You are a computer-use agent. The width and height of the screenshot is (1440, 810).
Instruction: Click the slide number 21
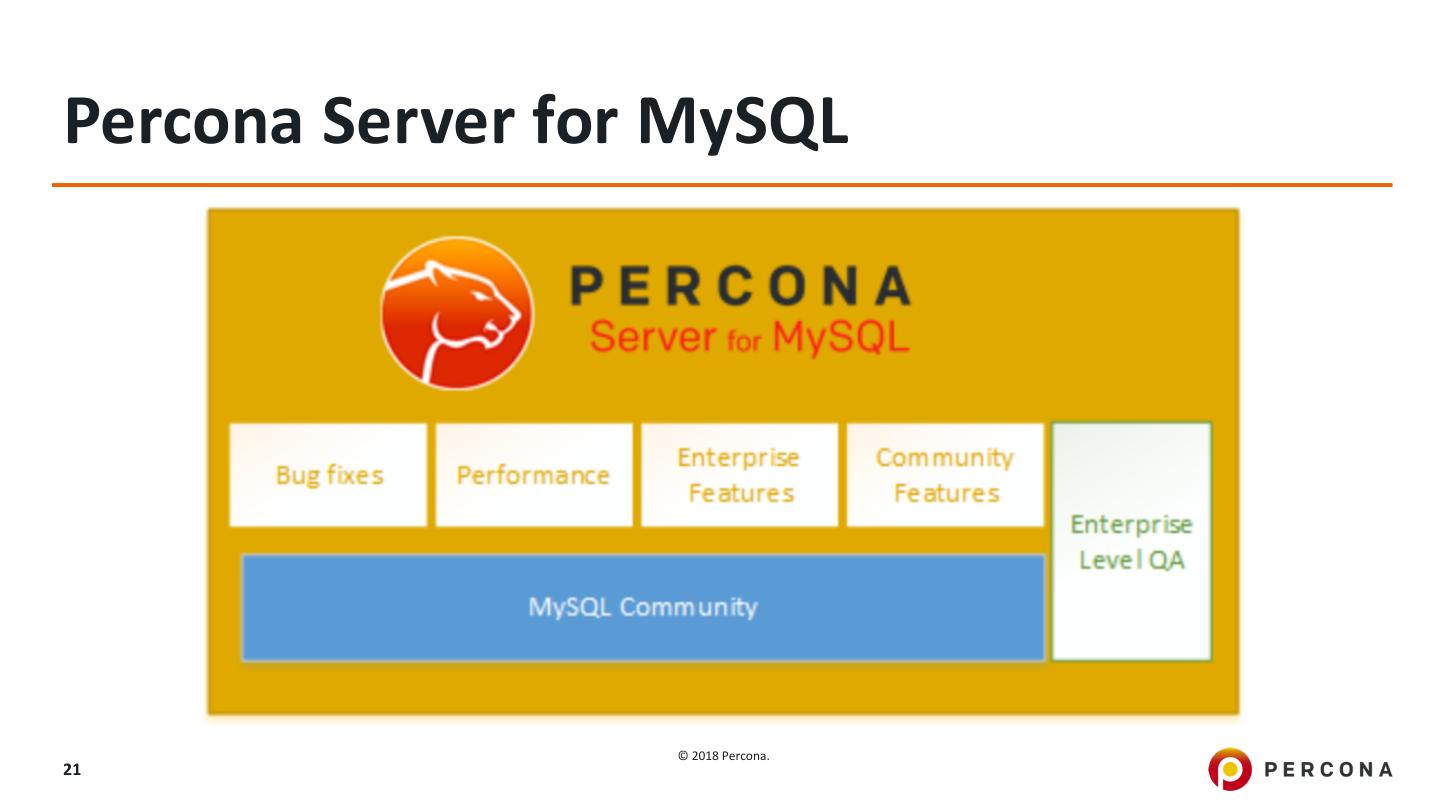click(71, 770)
